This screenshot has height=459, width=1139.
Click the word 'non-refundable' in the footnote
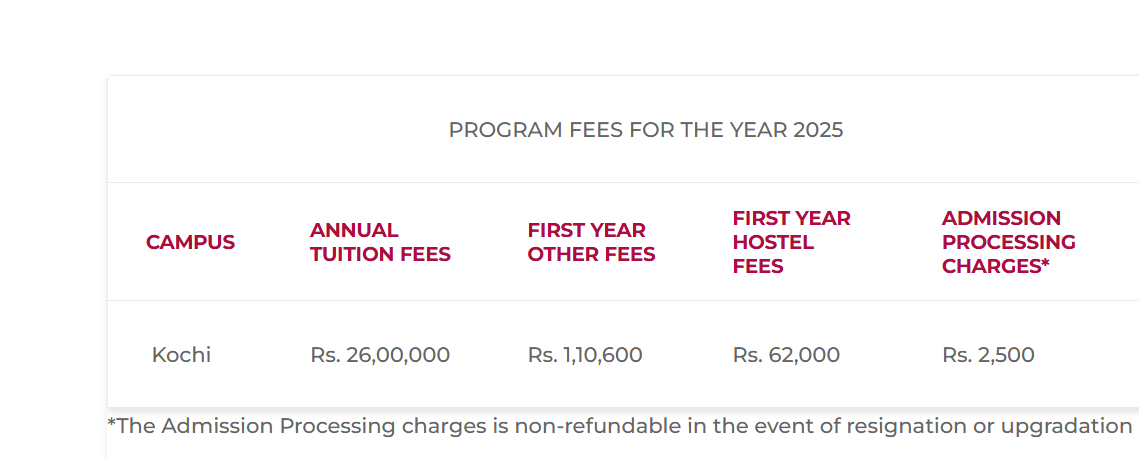click(x=597, y=426)
